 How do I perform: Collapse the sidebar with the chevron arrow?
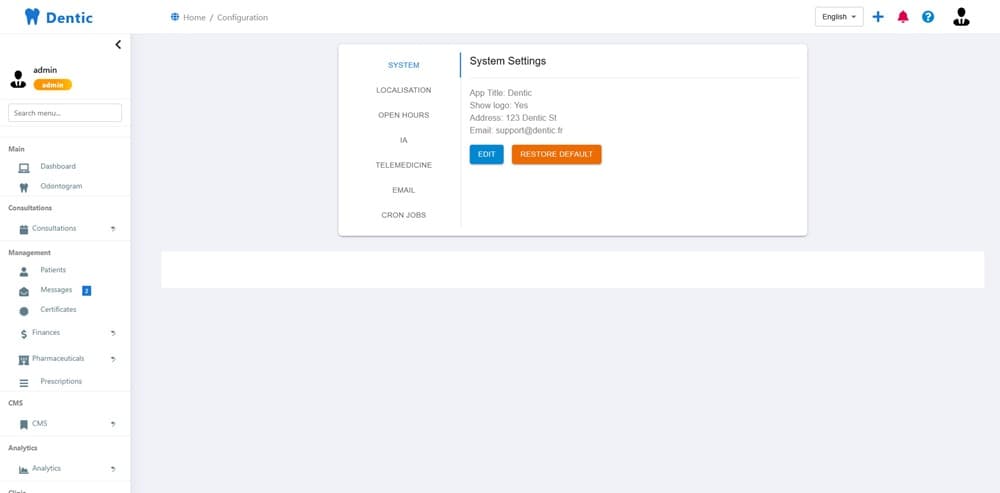tap(118, 45)
